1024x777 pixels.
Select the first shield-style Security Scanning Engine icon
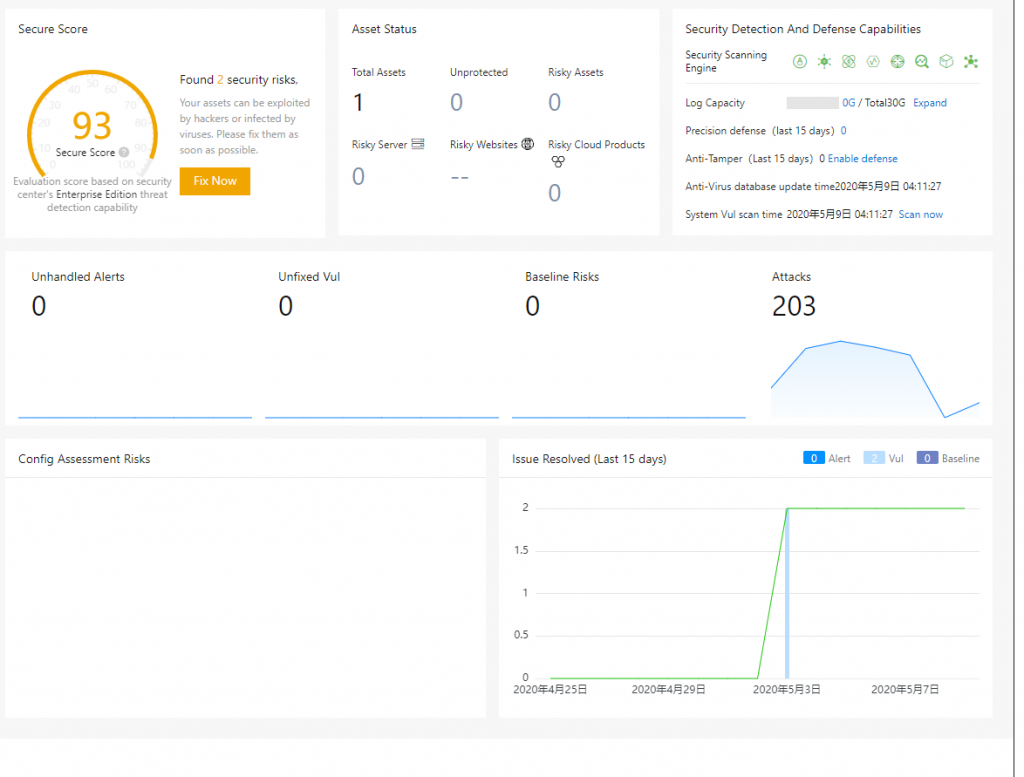[800, 61]
